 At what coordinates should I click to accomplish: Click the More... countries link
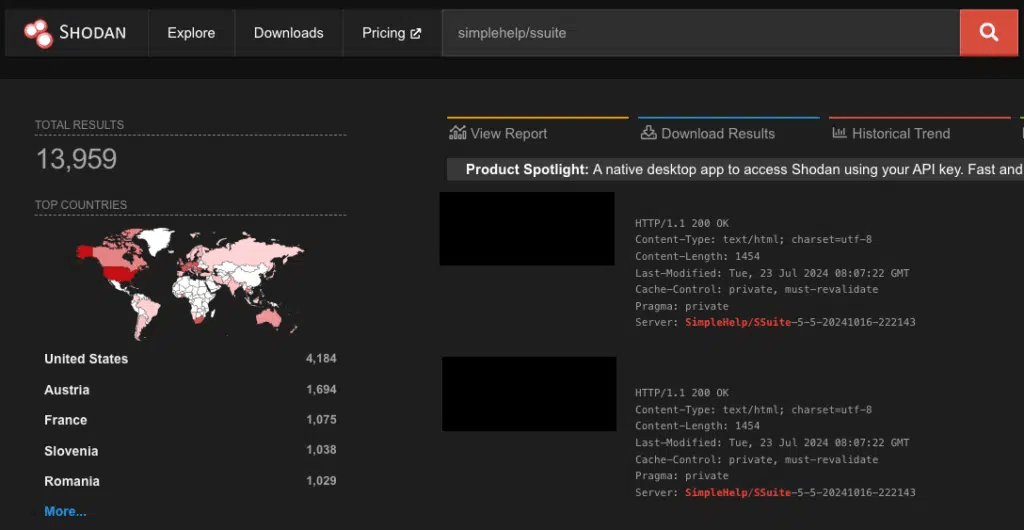pyautogui.click(x=65, y=512)
